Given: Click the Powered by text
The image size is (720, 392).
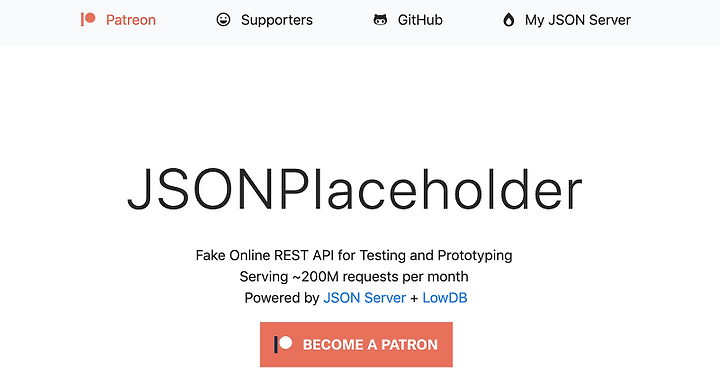Looking at the screenshot, I should [x=281, y=298].
